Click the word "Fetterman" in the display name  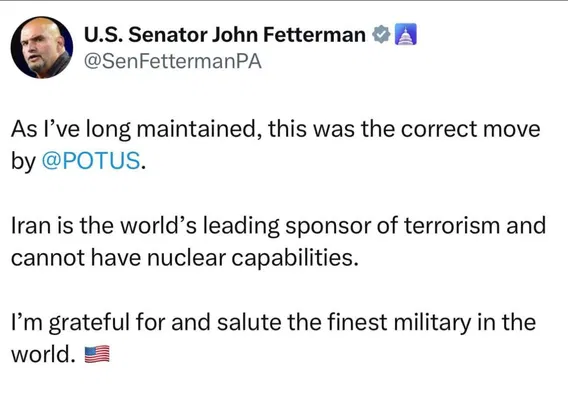[314, 35]
